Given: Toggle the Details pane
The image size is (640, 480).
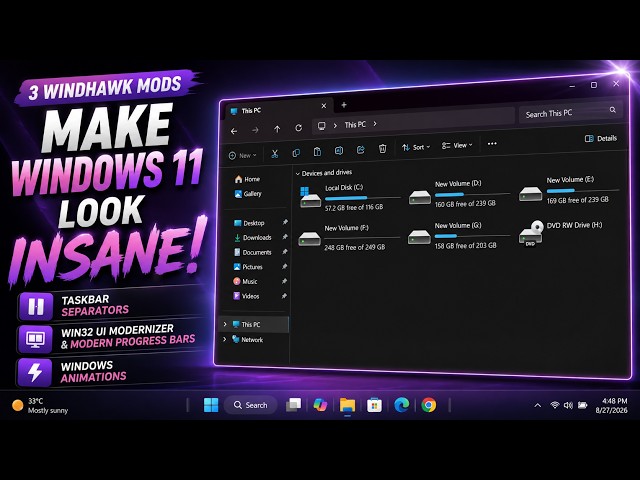Looking at the screenshot, I should tap(601, 138).
